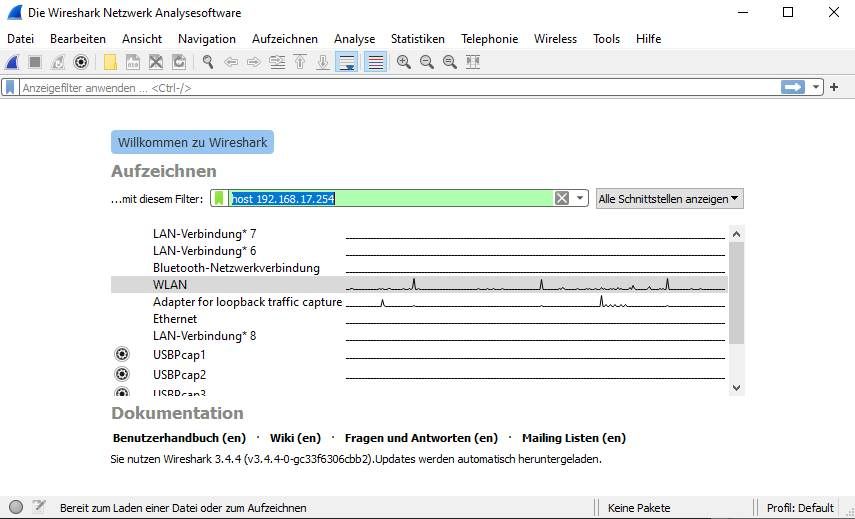Click the close capture file icon

(156, 62)
